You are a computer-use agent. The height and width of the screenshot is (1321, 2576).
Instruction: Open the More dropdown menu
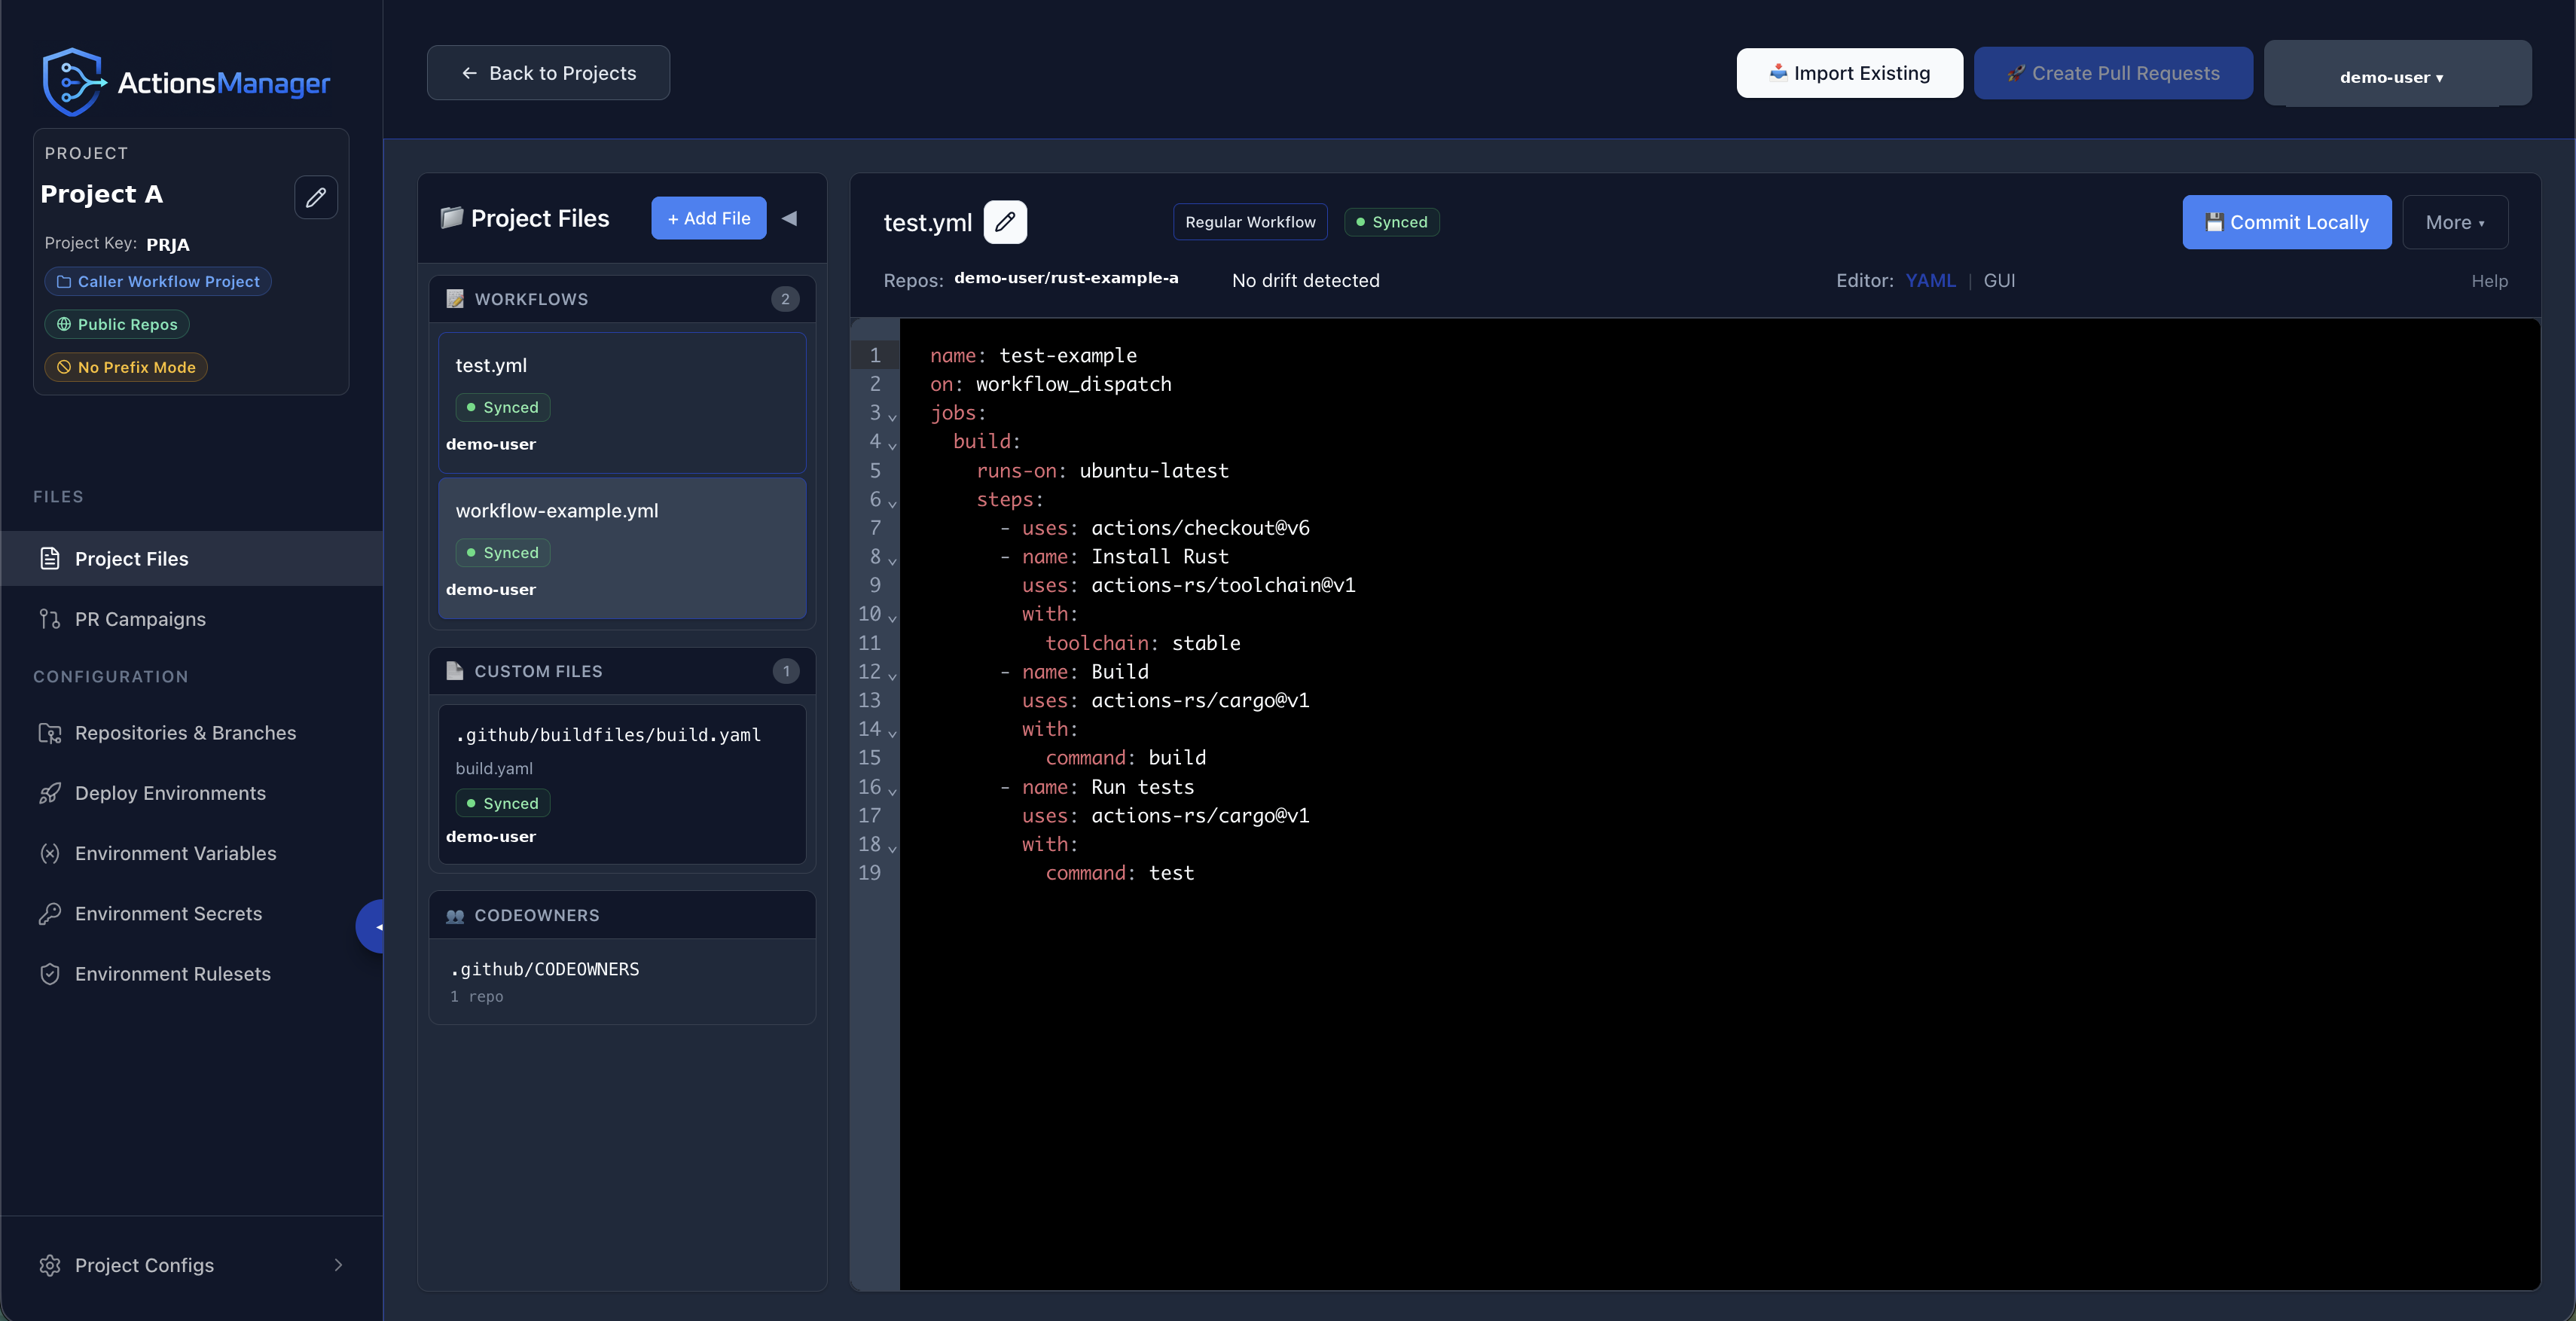2455,222
